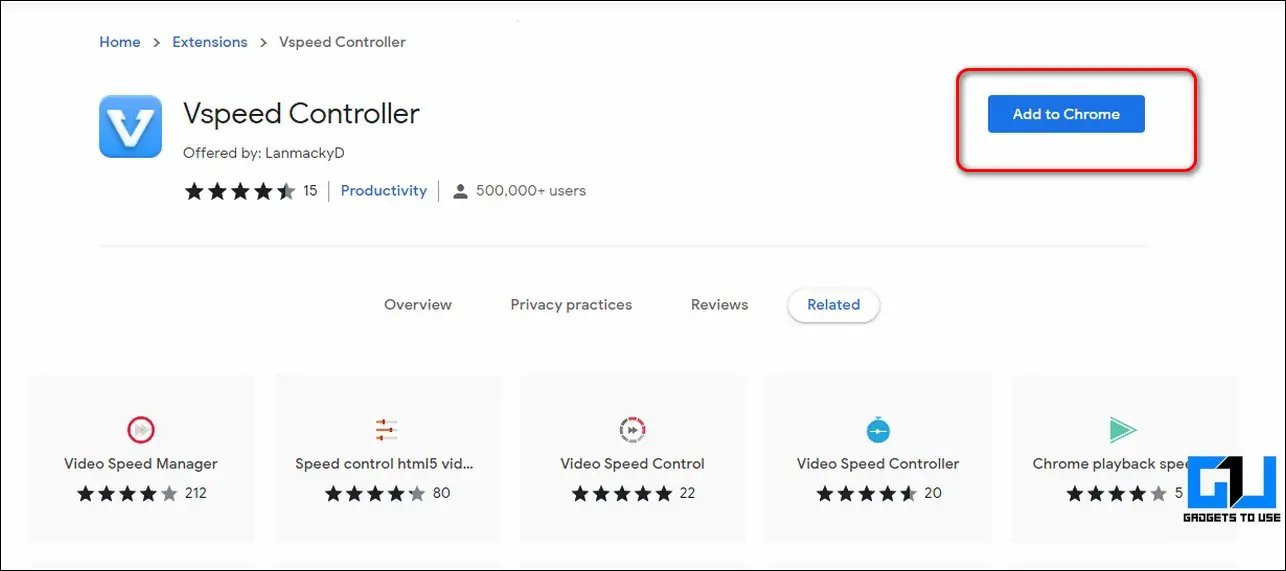
Task: Go to Home breadcrumb link
Action: coord(120,42)
